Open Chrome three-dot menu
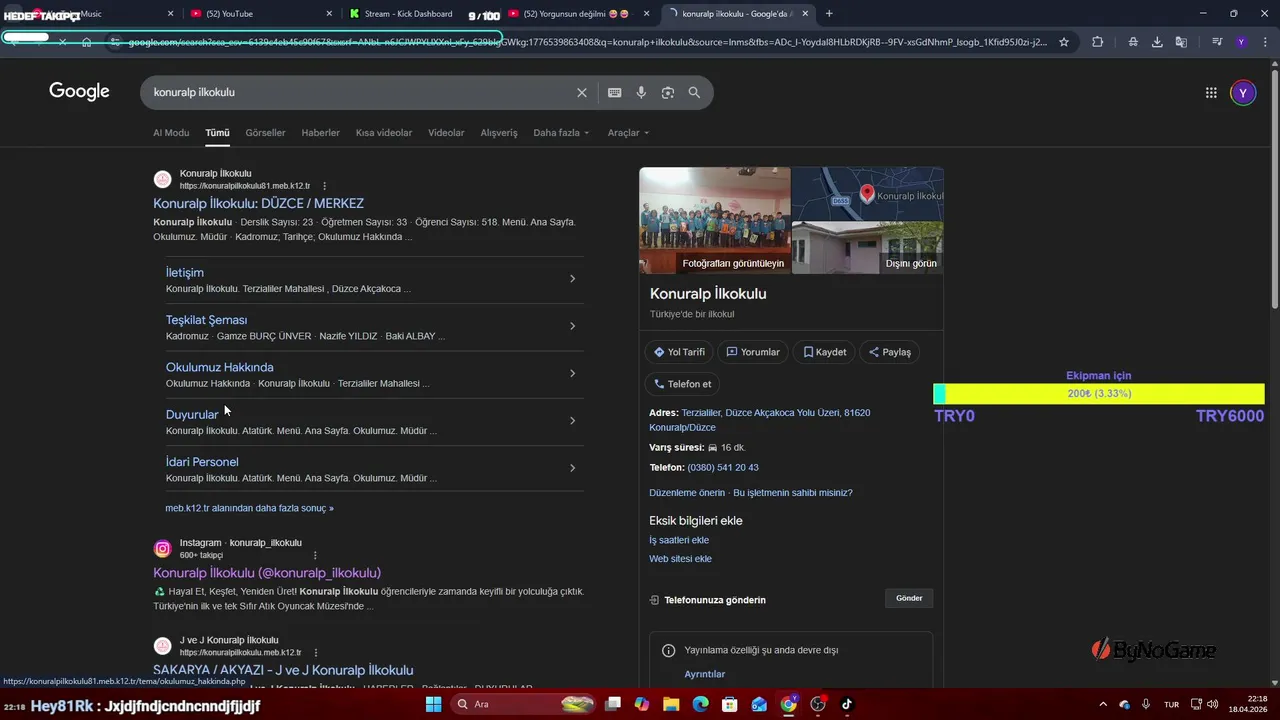Image resolution: width=1280 pixels, height=720 pixels. pos(1263,42)
